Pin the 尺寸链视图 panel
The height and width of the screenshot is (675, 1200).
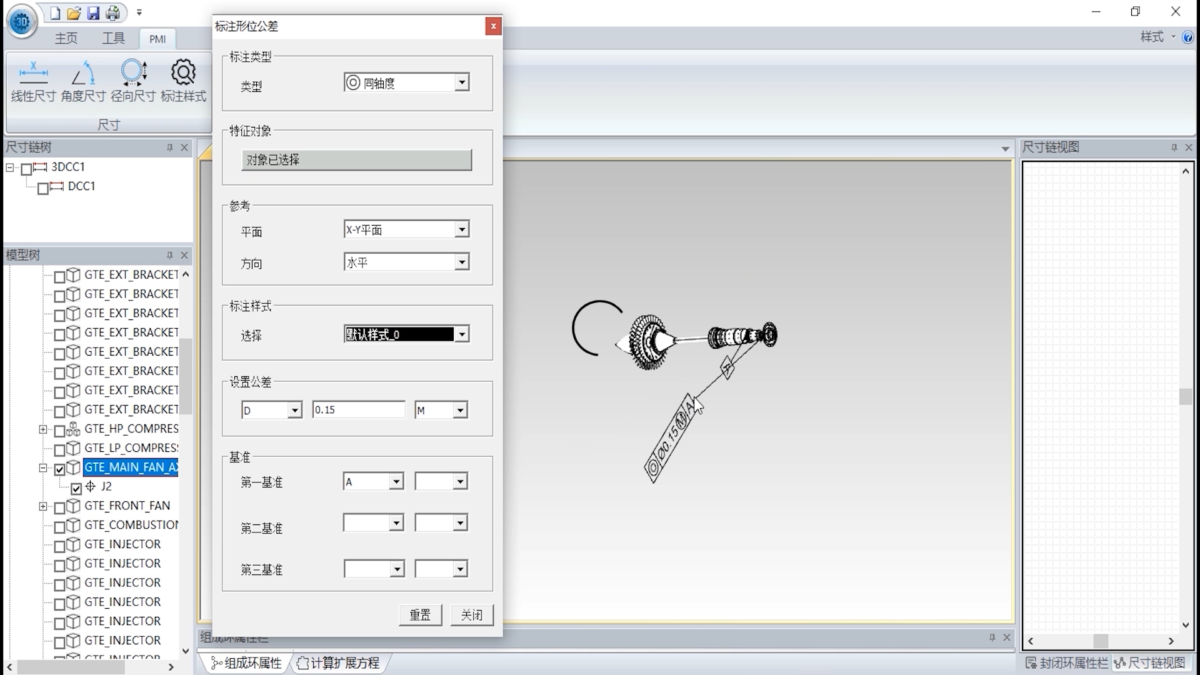point(1174,147)
